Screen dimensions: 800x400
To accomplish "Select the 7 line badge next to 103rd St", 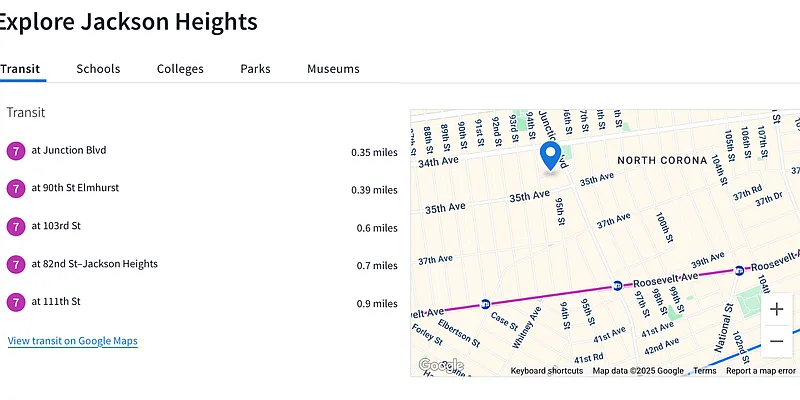I will point(15,227).
